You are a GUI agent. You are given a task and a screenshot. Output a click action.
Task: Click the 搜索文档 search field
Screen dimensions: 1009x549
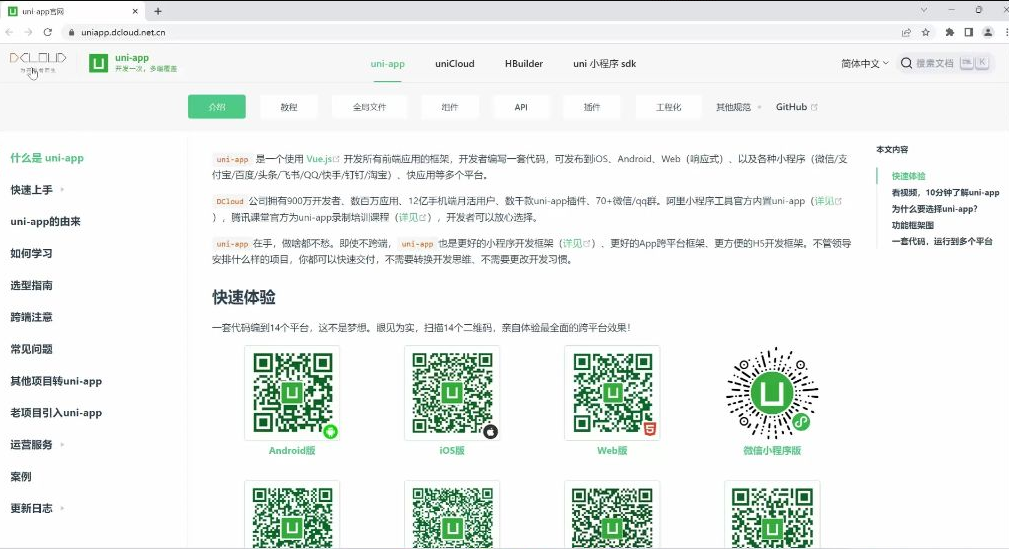945,63
